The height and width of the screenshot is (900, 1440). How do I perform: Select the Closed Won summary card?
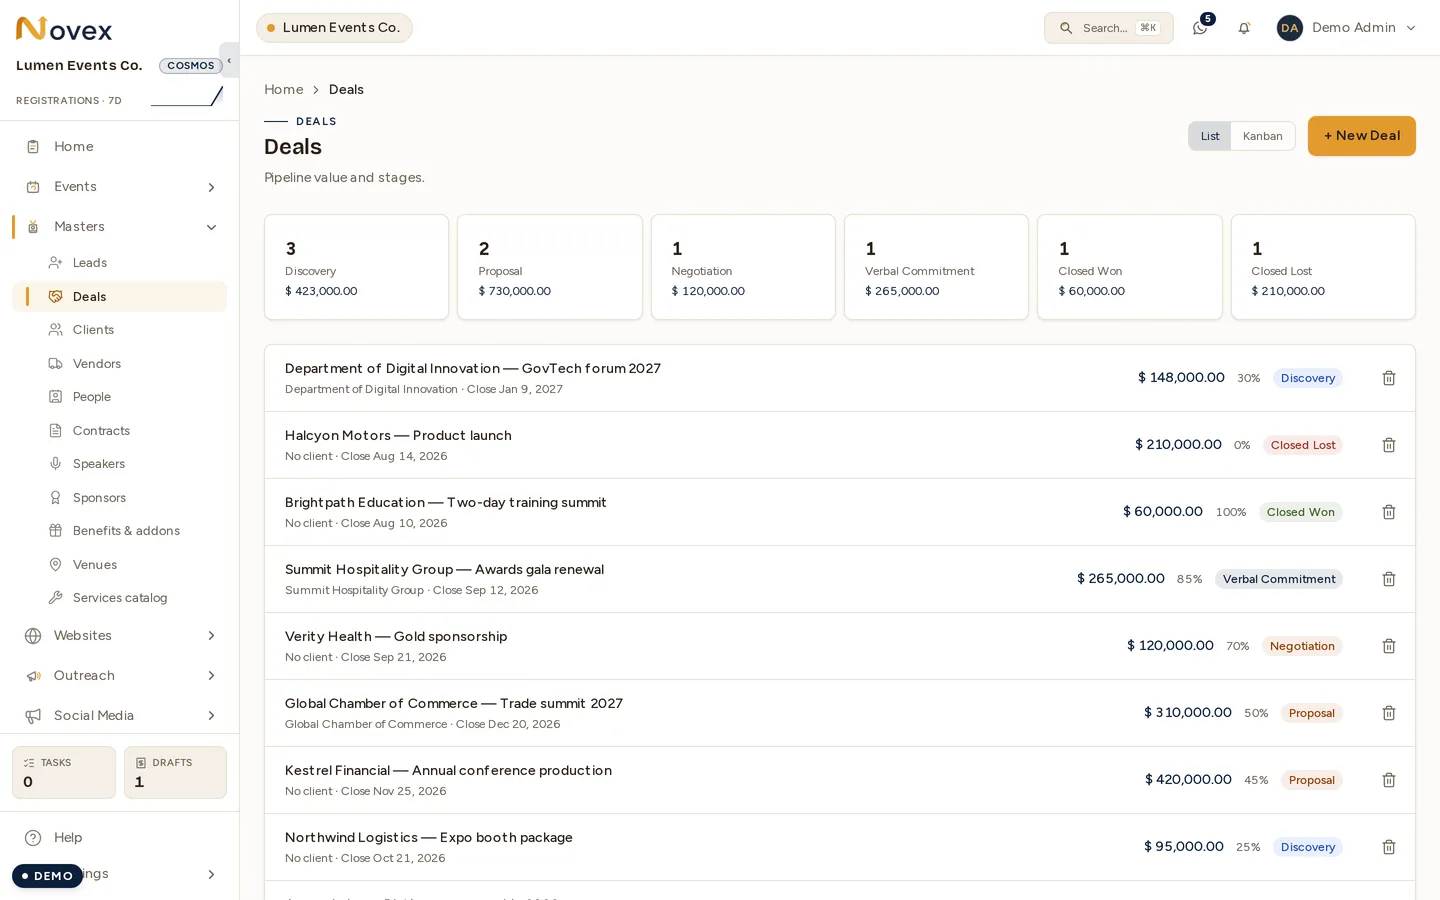click(x=1129, y=267)
